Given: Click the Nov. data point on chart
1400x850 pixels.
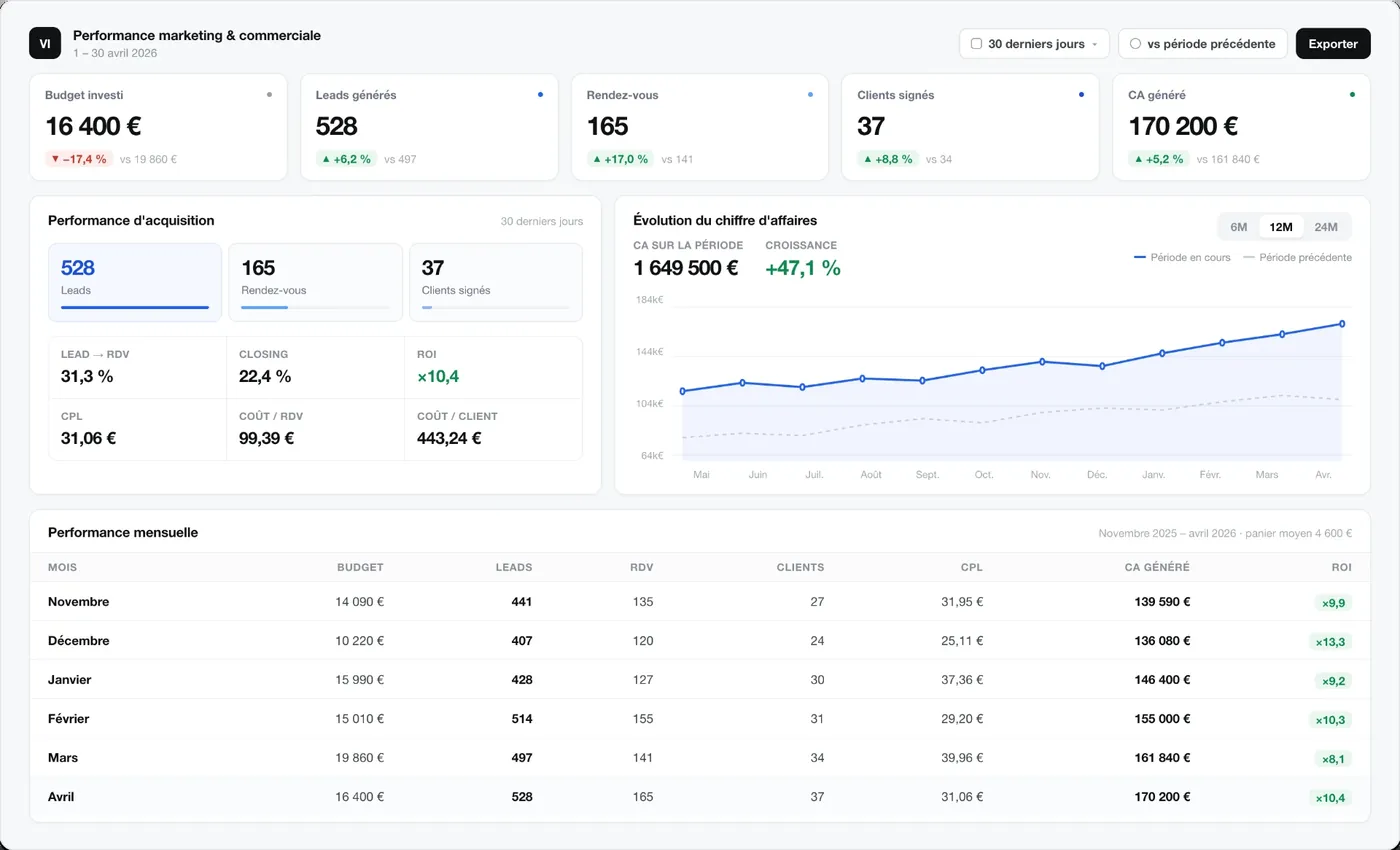Looking at the screenshot, I should point(1042,361).
